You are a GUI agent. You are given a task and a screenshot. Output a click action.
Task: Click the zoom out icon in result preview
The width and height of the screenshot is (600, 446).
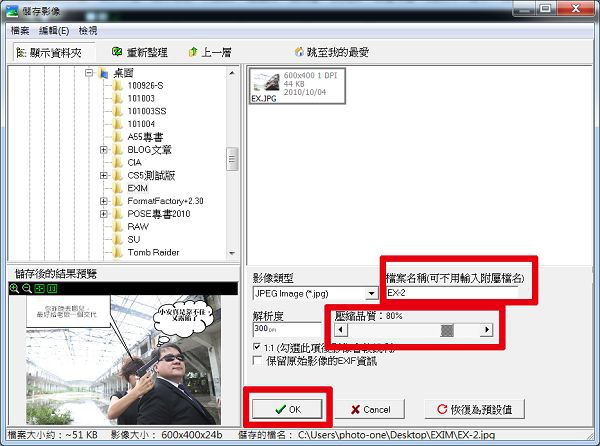click(27, 288)
